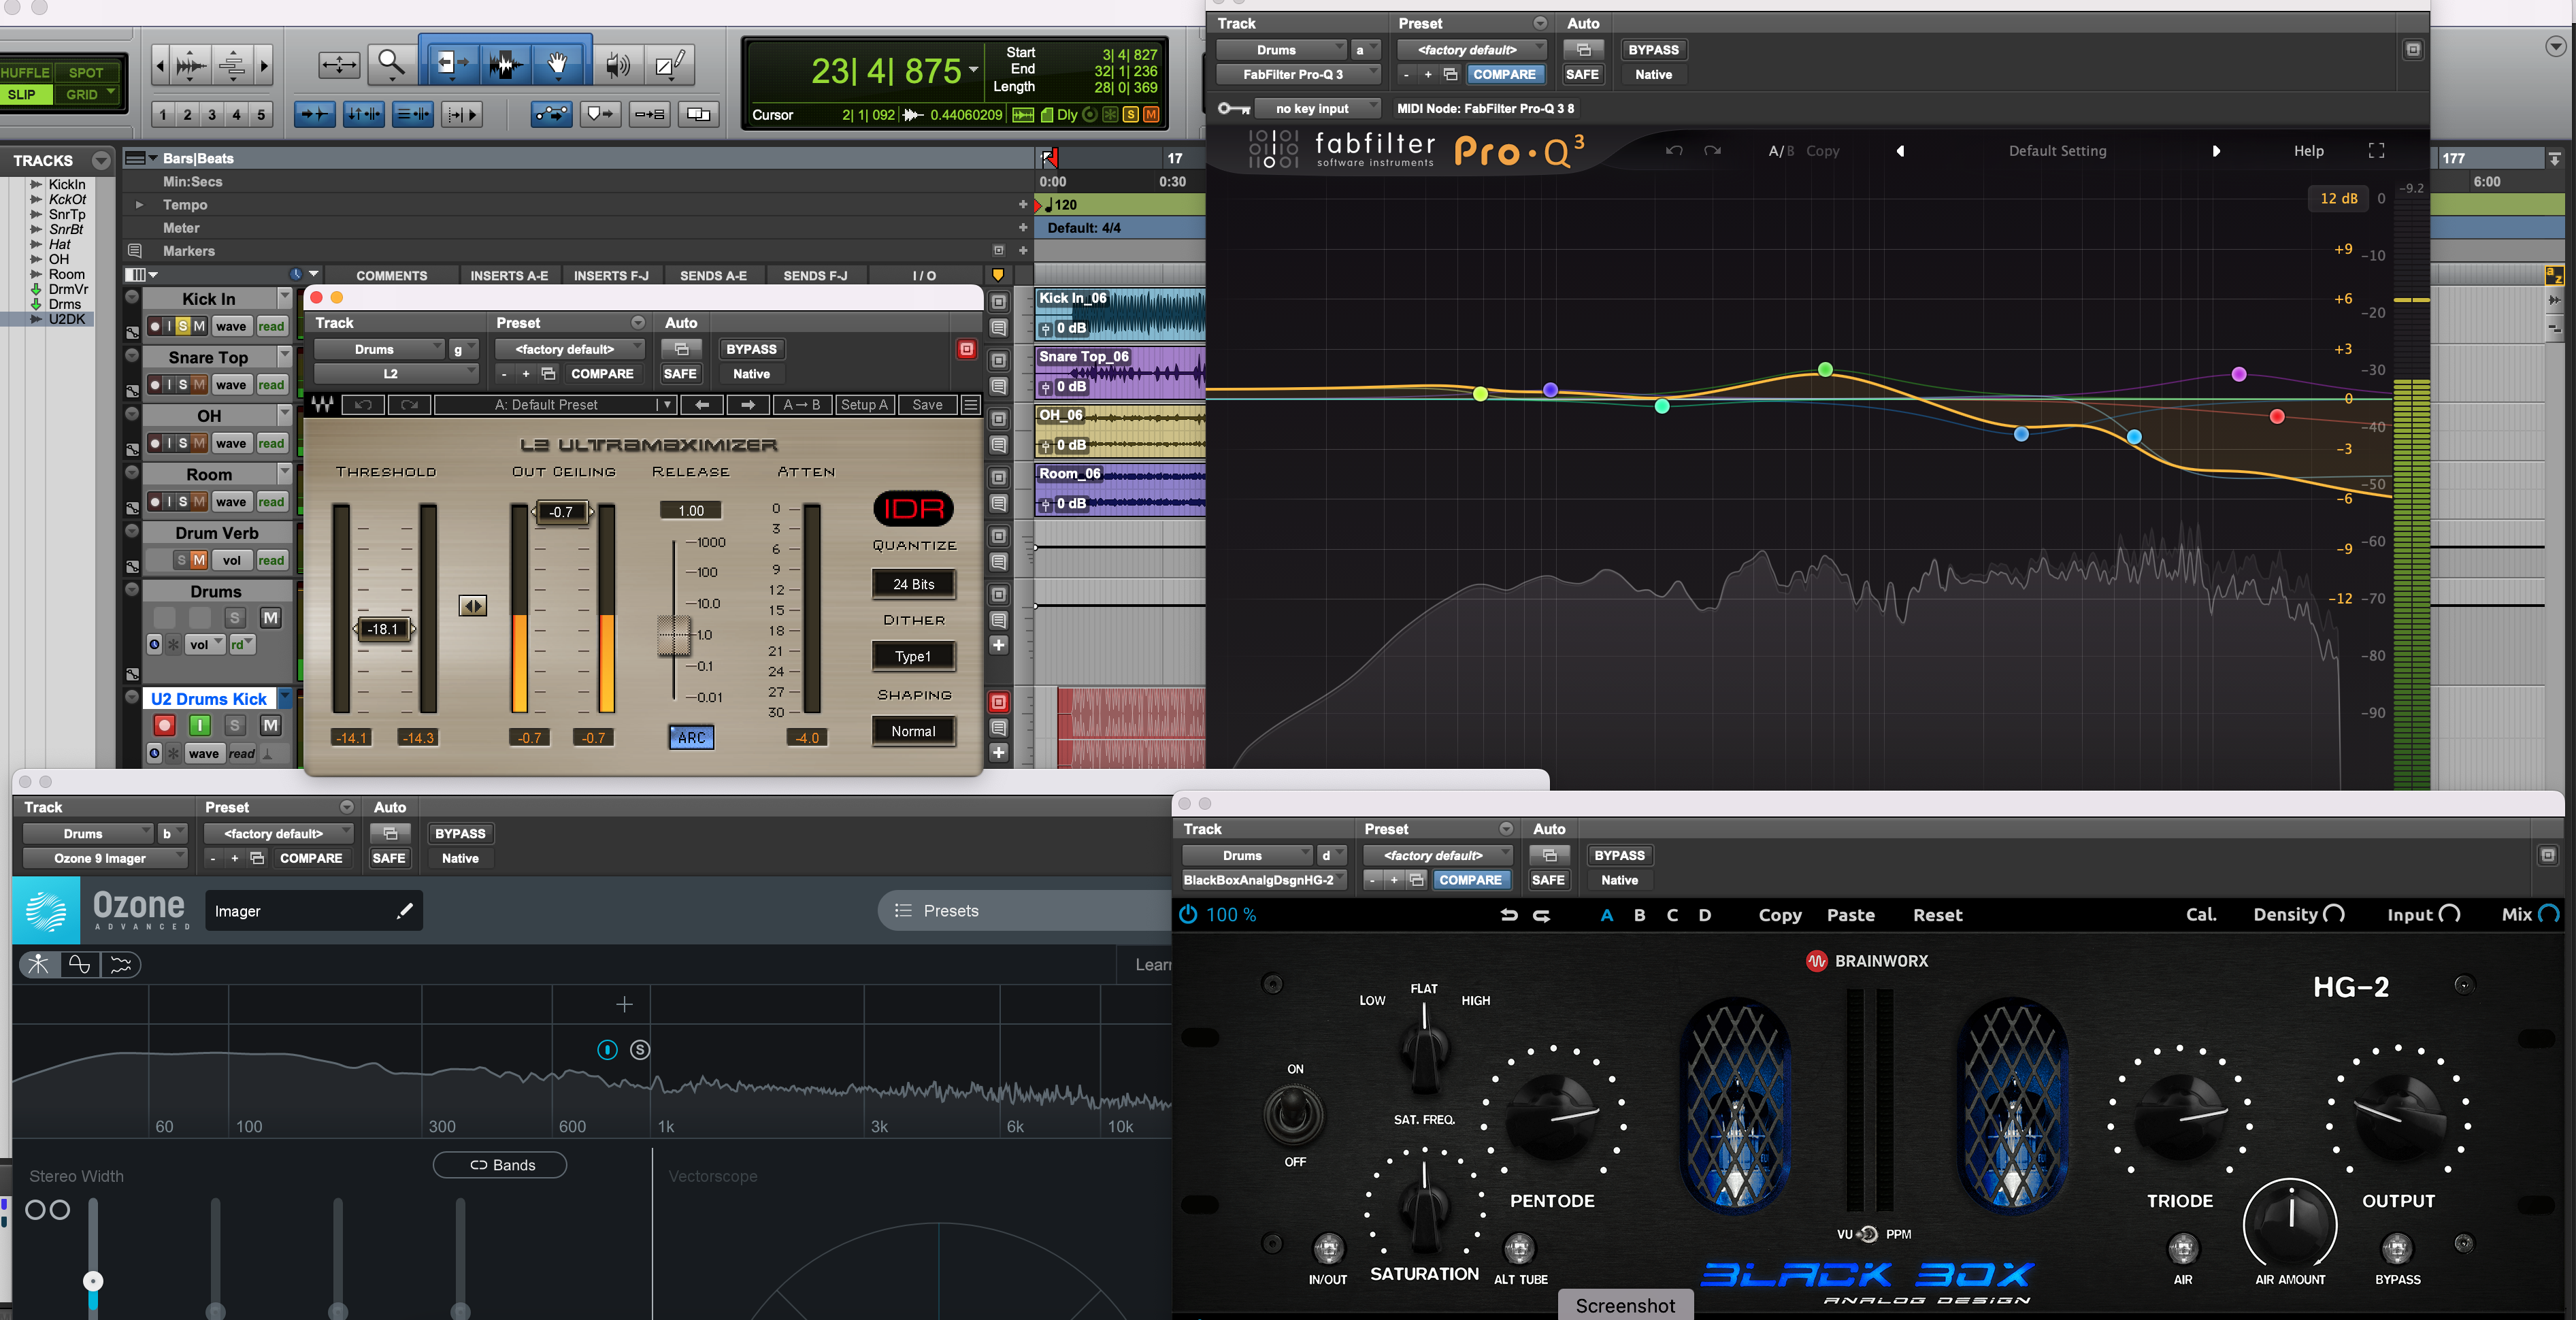2576x1320 pixels.
Task: Select the Grabber hand tool
Action: [558, 65]
